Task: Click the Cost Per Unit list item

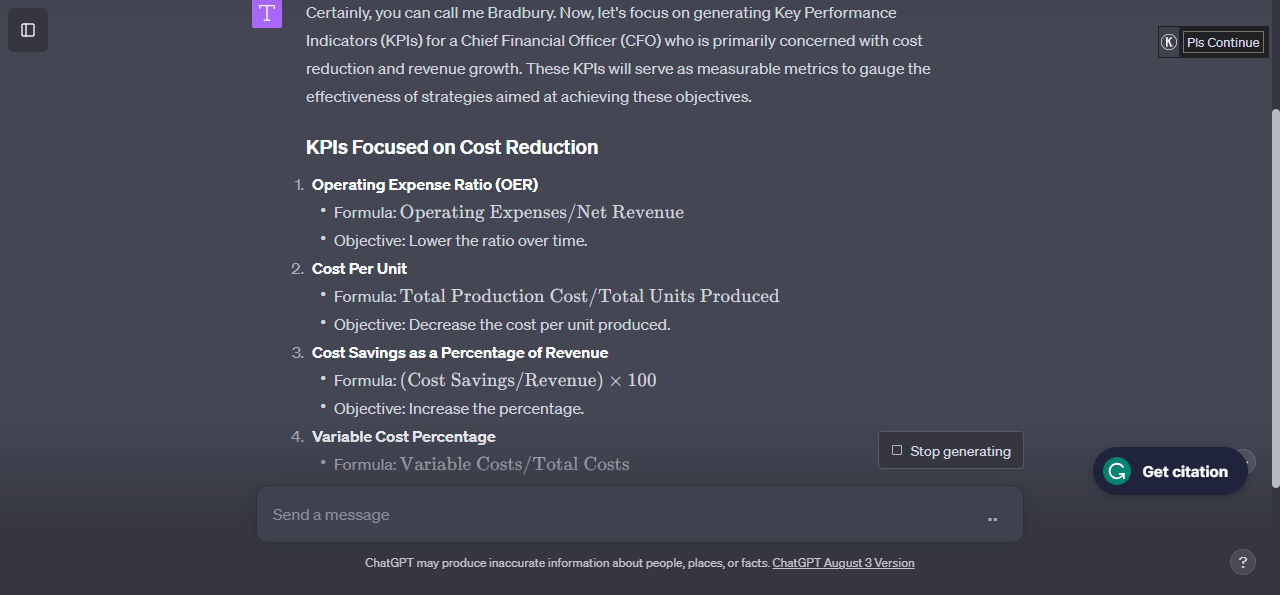Action: click(x=359, y=268)
